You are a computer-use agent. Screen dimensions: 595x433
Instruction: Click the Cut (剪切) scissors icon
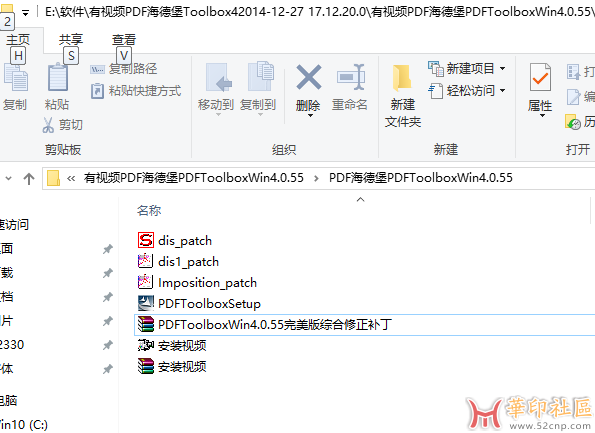click(x=48, y=125)
